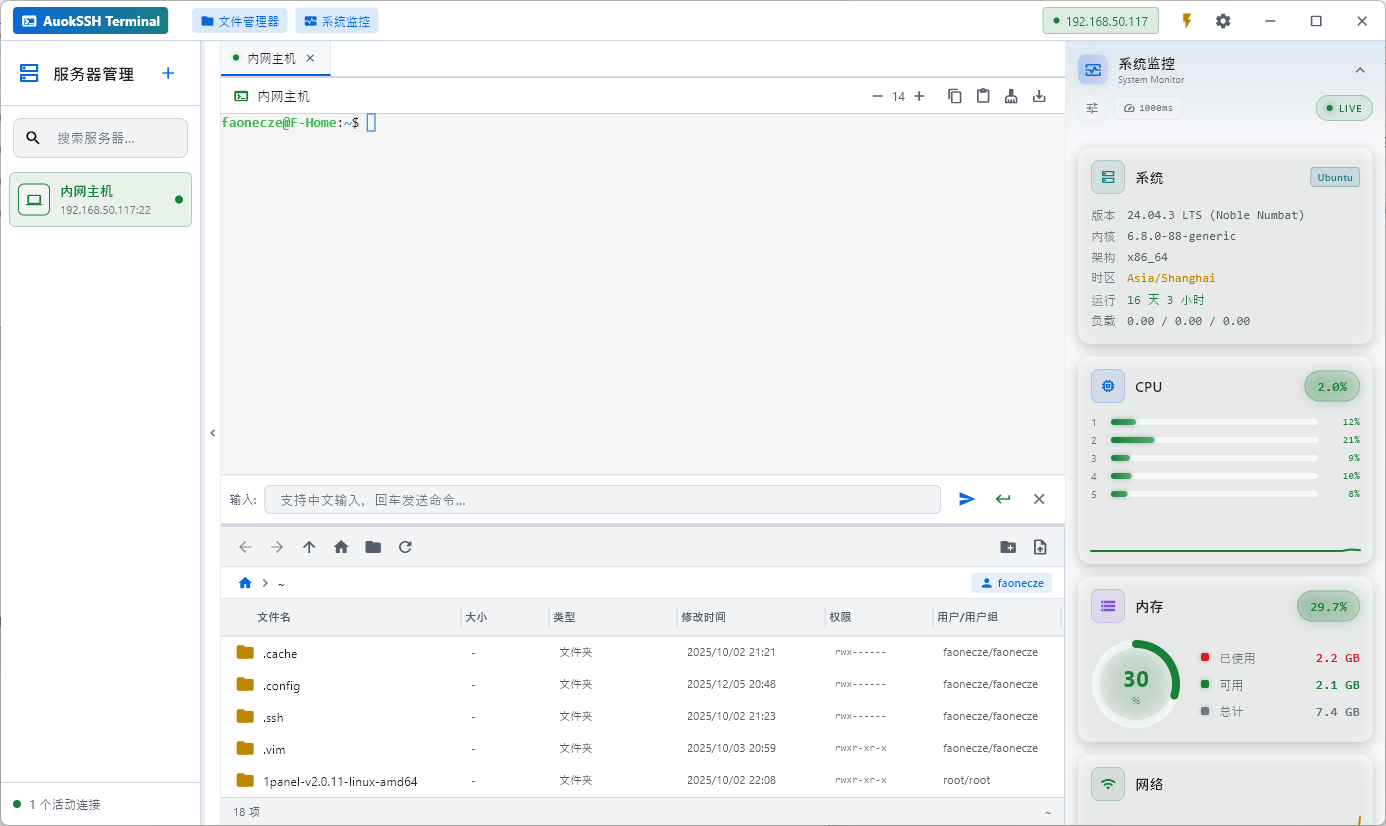Click the upload file icon in file browser
The width and height of the screenshot is (1386, 826).
click(x=1040, y=547)
